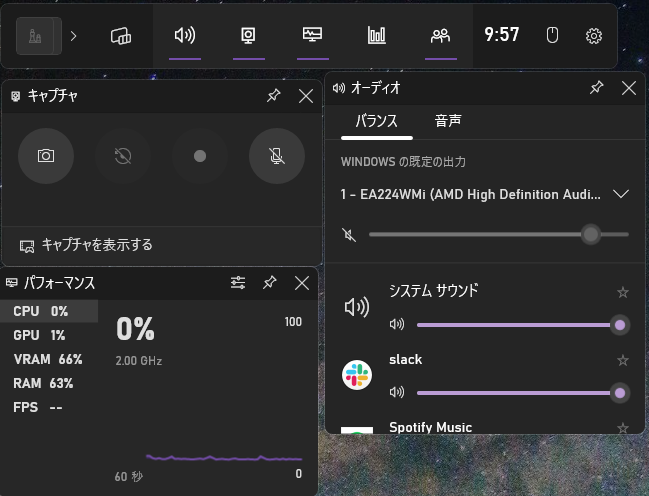Click the record last 30 seconds icon
649x496 pixels.
coord(123,156)
